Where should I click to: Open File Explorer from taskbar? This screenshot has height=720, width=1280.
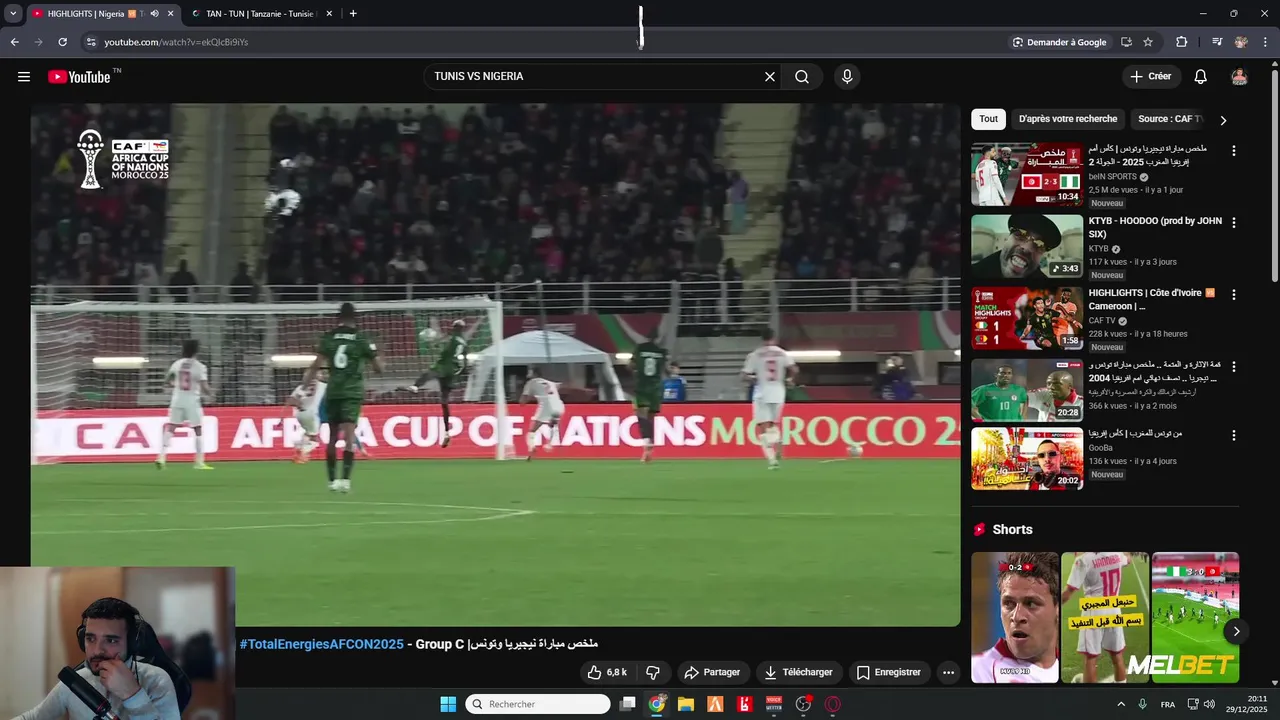pyautogui.click(x=685, y=704)
